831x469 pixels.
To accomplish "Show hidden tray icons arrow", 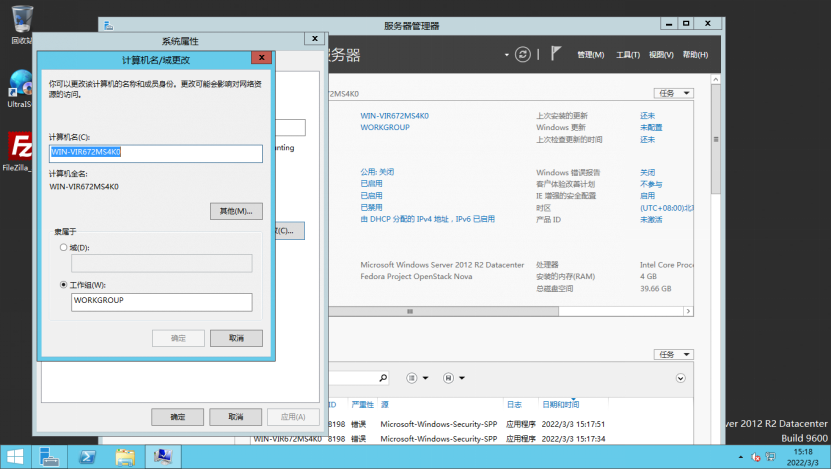I will [x=740, y=457].
